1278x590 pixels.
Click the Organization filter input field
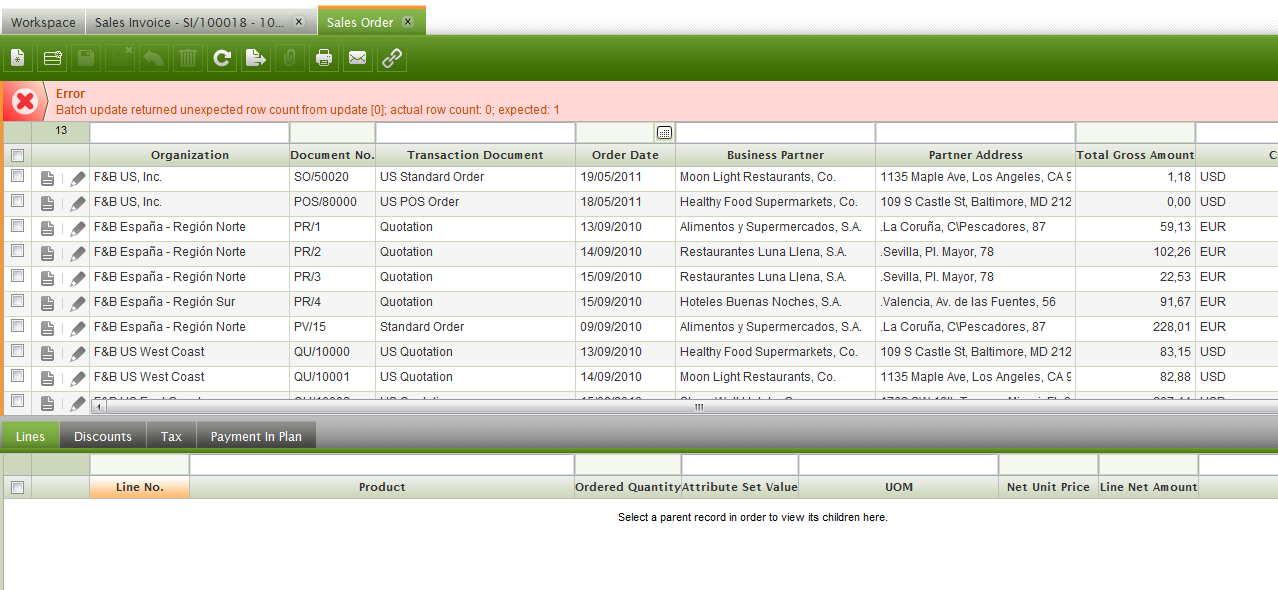click(189, 132)
